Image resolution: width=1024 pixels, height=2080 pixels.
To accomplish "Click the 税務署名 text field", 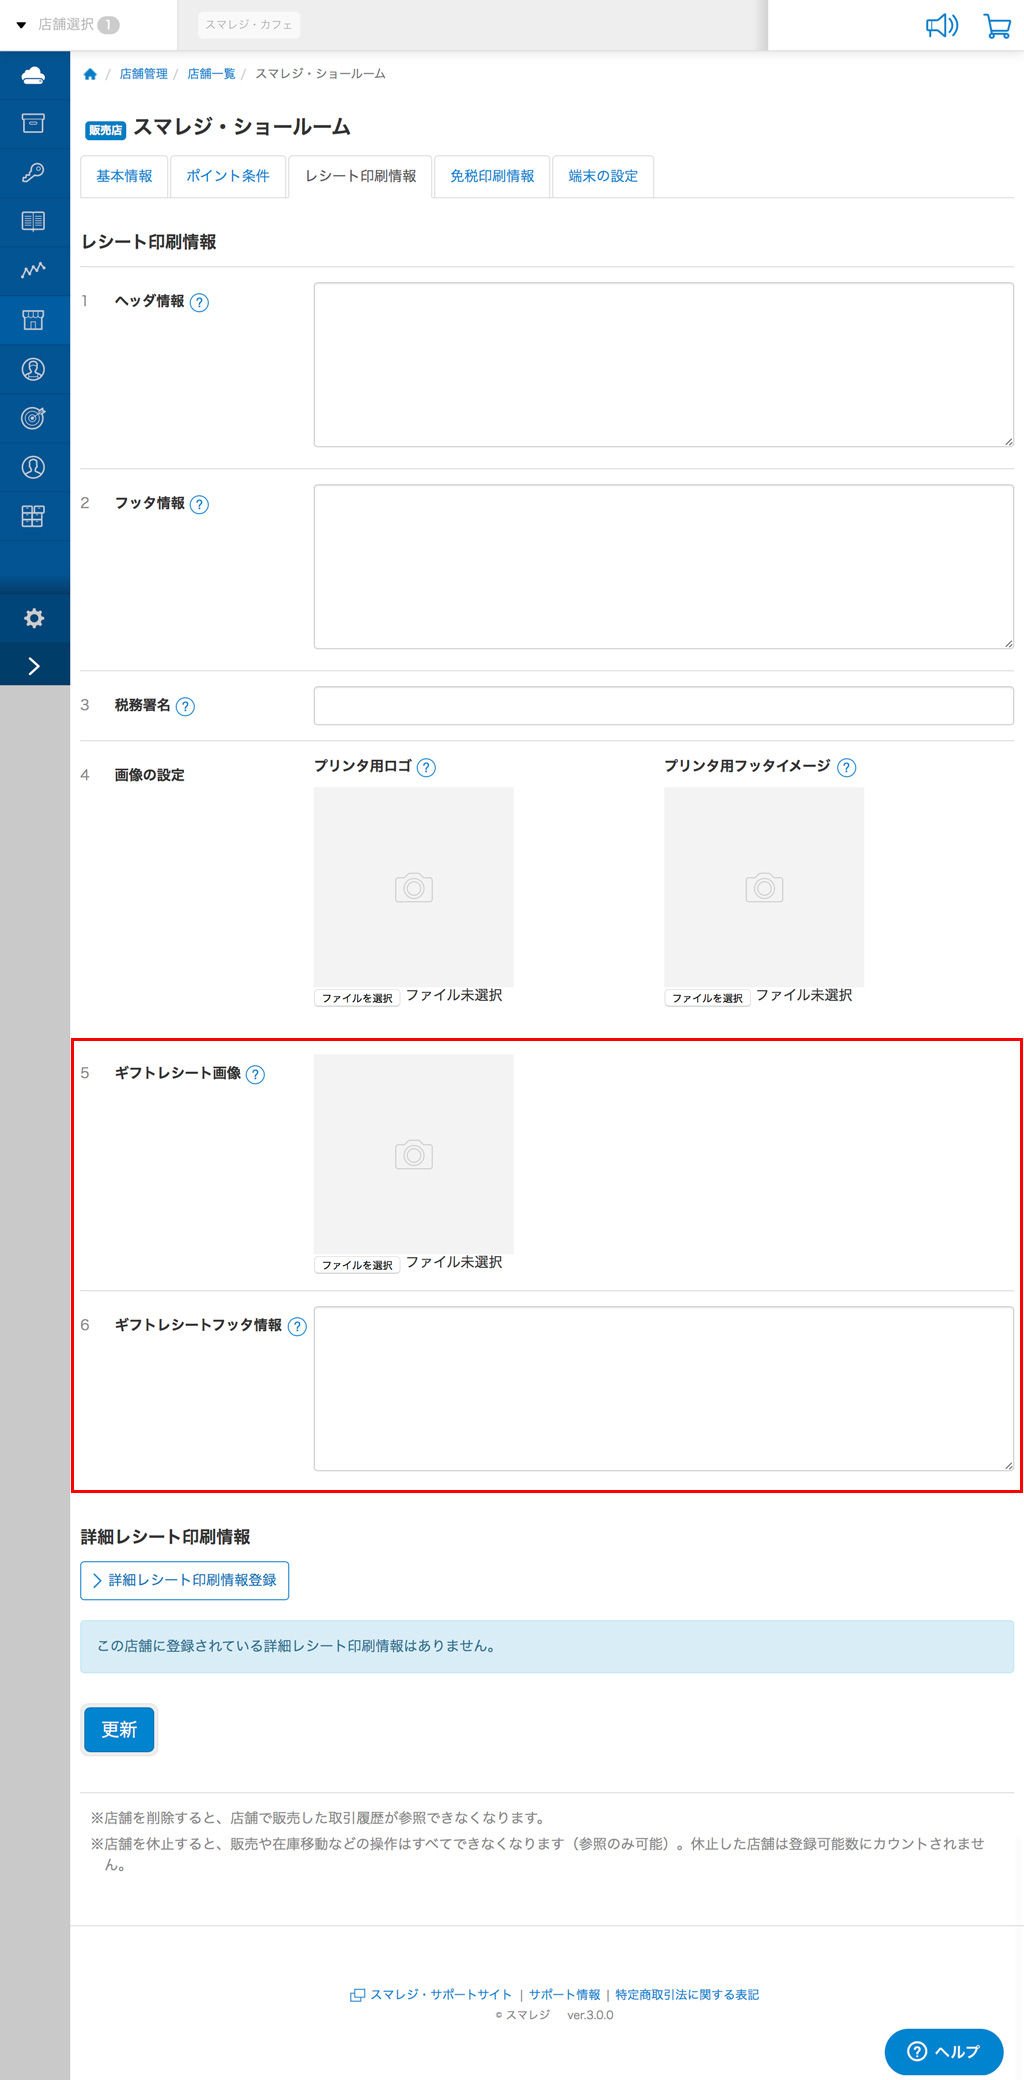I will pyautogui.click(x=663, y=706).
